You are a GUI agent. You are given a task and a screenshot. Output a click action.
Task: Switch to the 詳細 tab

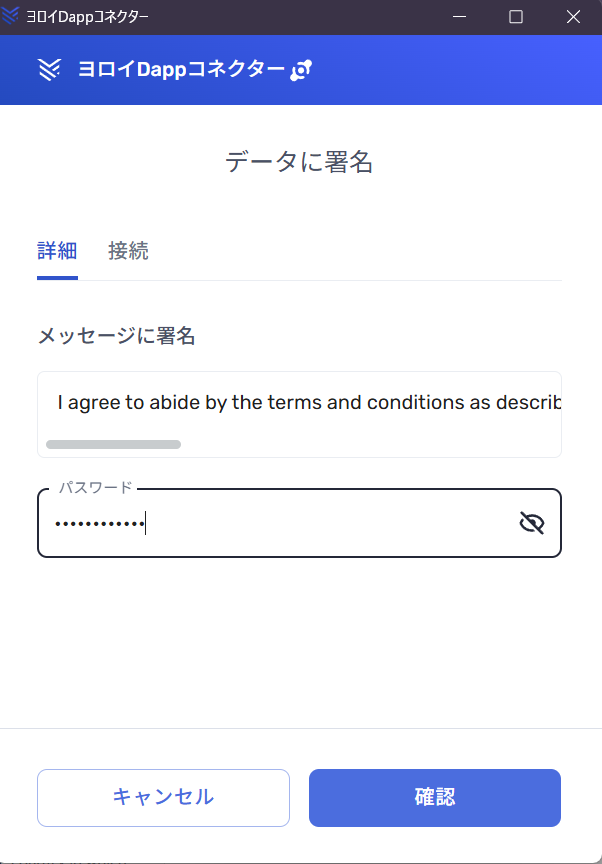pos(57,251)
